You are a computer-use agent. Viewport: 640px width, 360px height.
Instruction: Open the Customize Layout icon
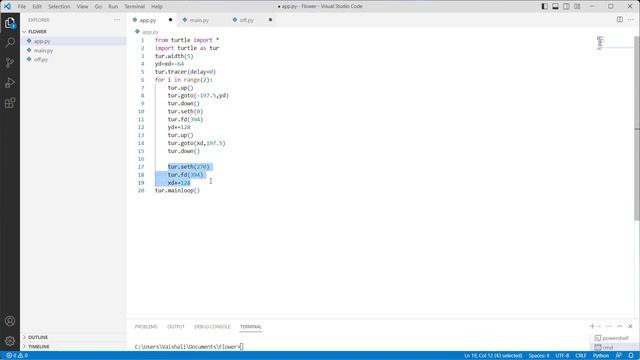577,7
